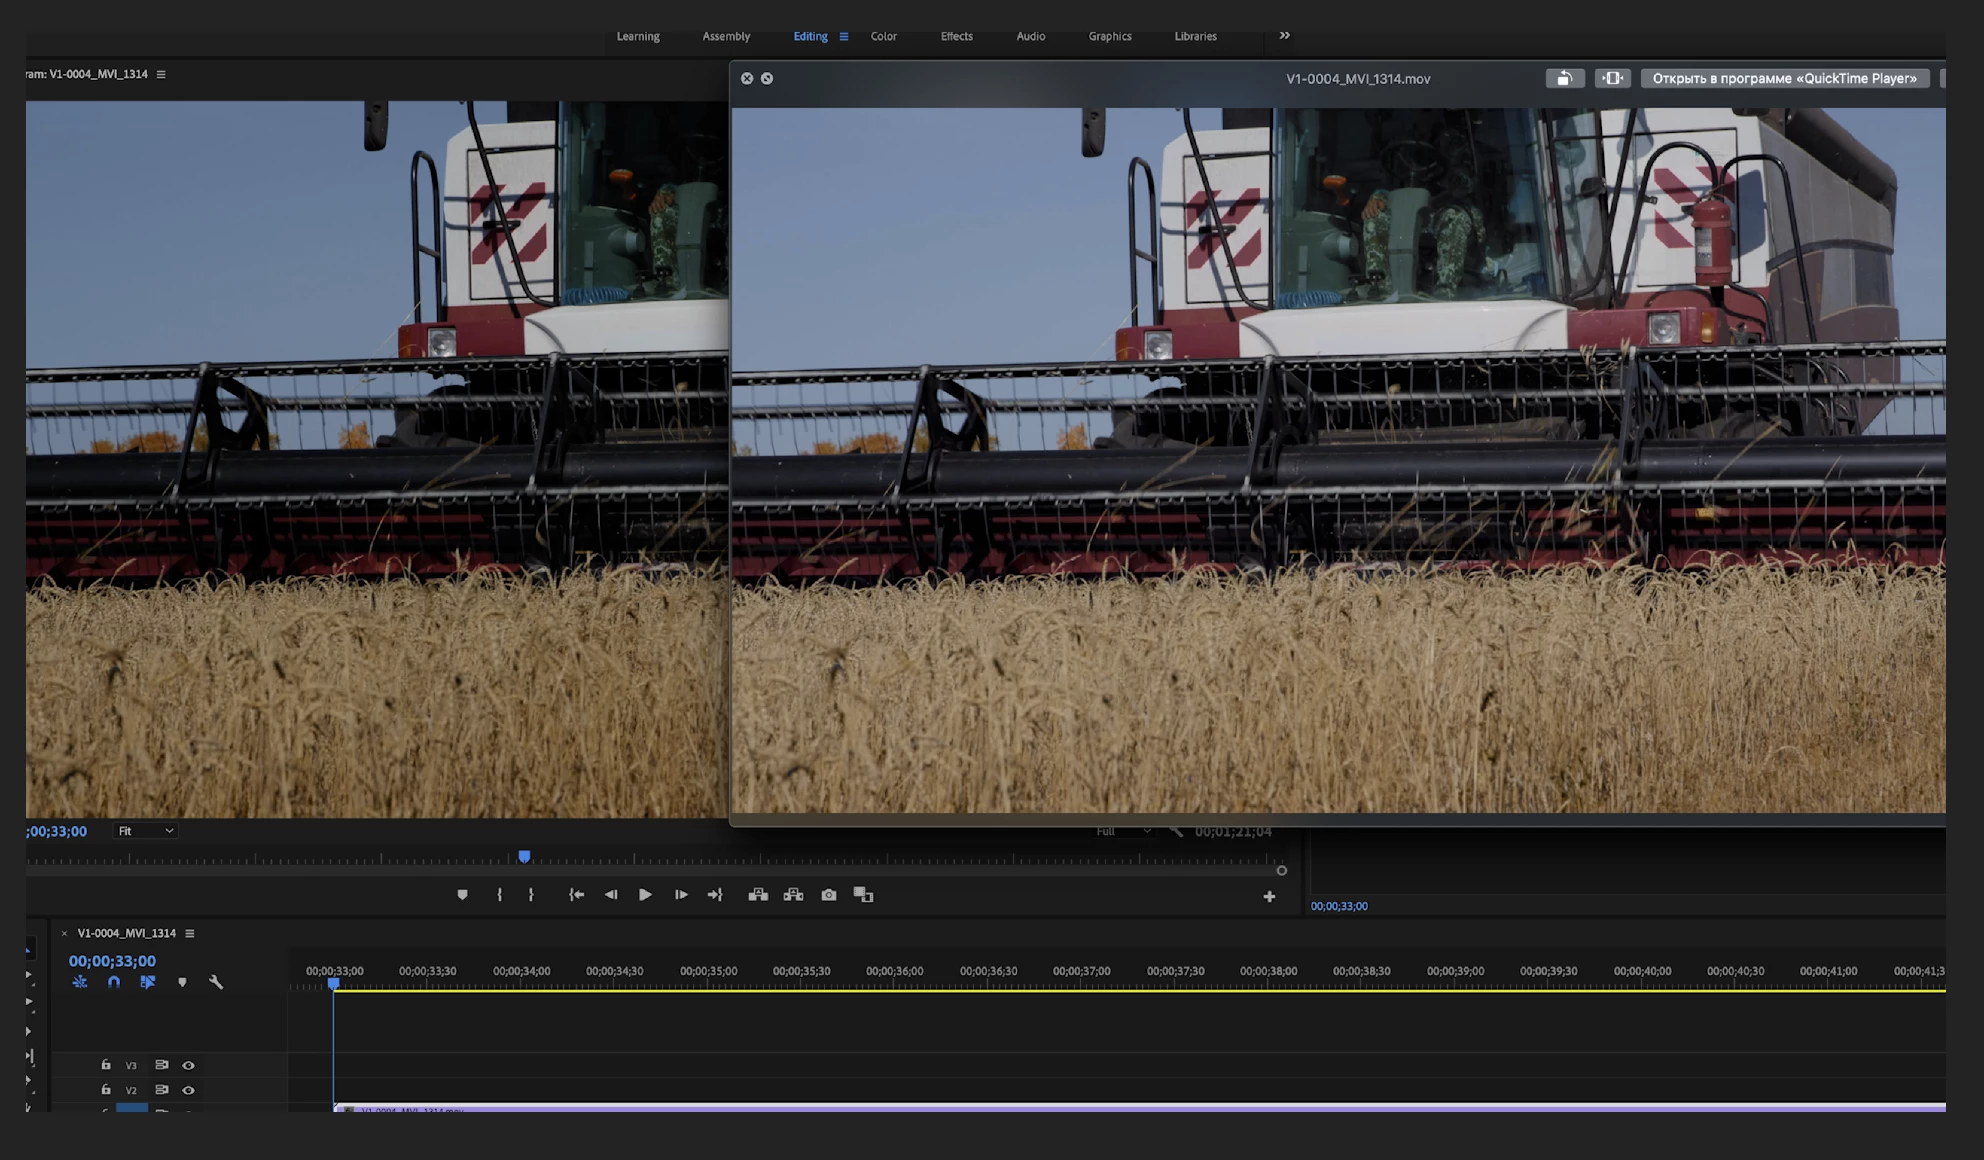Click the Extract button next to Lift
Screen dimensions: 1984x1160
(x=793, y=895)
